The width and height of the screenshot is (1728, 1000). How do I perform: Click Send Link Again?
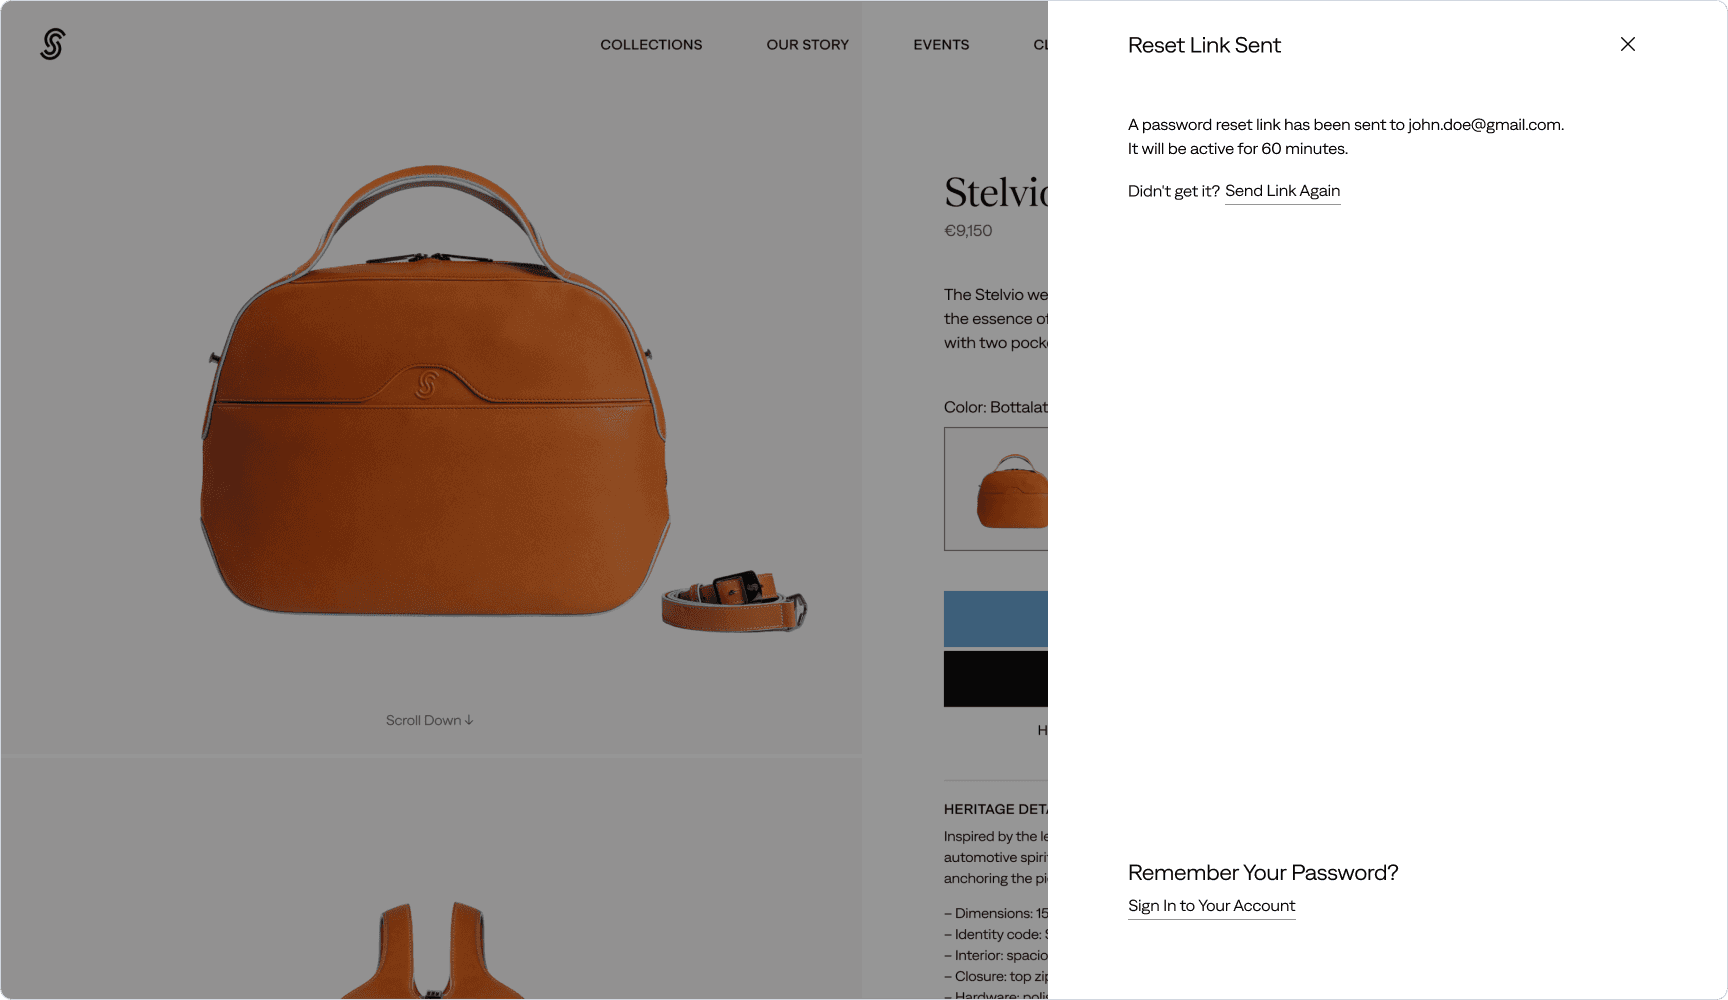point(1282,191)
